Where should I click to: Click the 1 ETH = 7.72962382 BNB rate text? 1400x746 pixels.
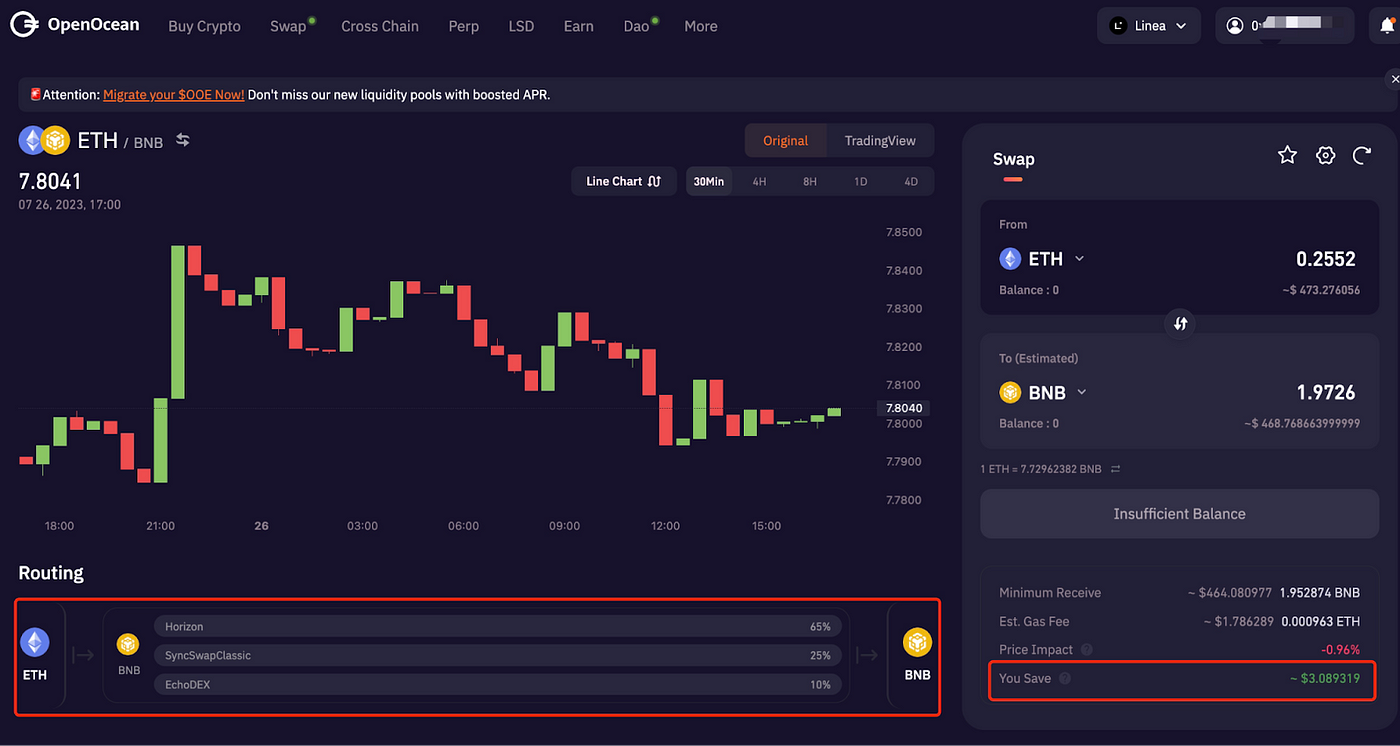click(1041, 468)
